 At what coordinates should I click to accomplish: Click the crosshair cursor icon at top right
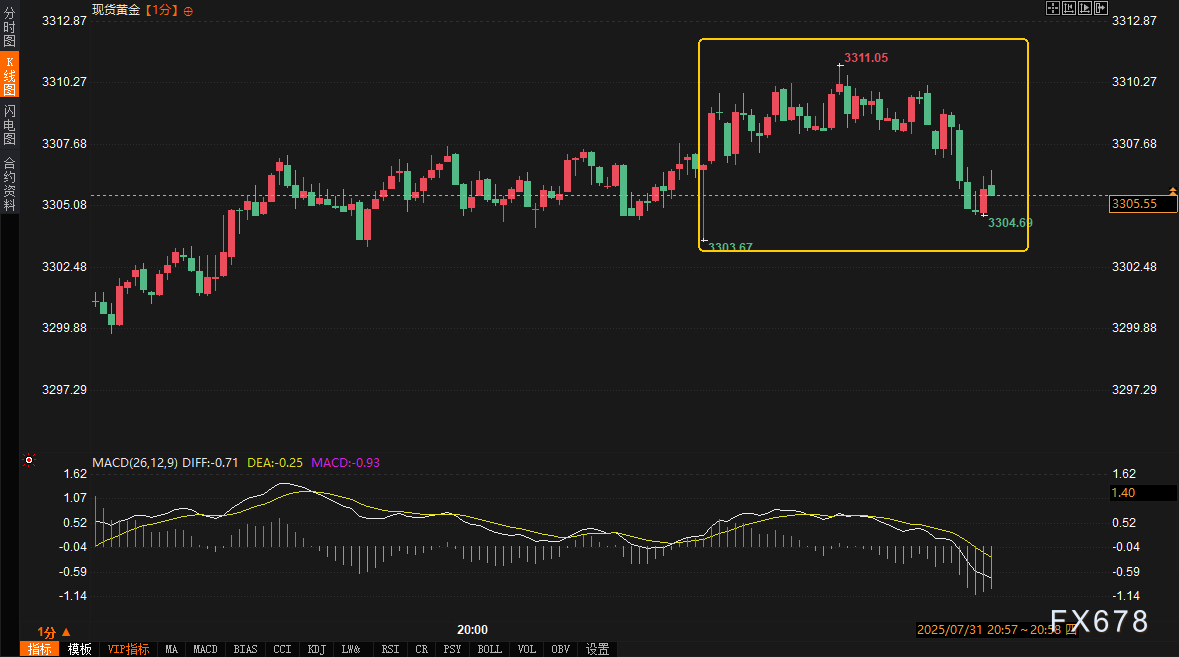(x=1053, y=8)
